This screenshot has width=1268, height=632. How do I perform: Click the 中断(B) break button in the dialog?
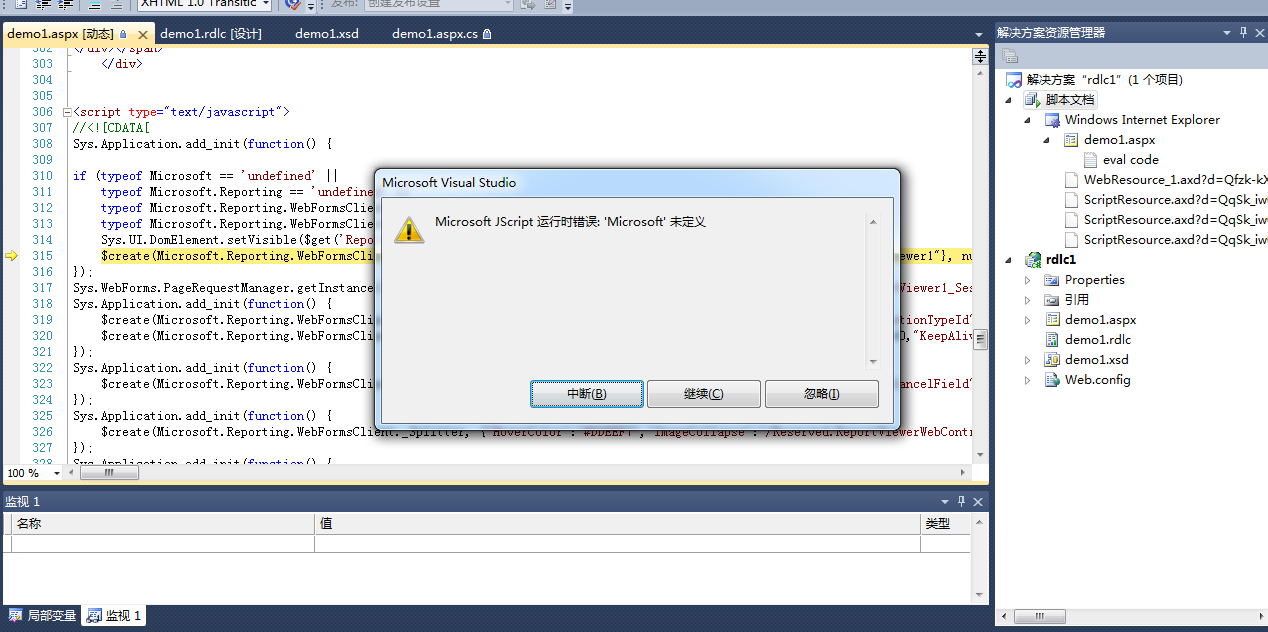(586, 394)
